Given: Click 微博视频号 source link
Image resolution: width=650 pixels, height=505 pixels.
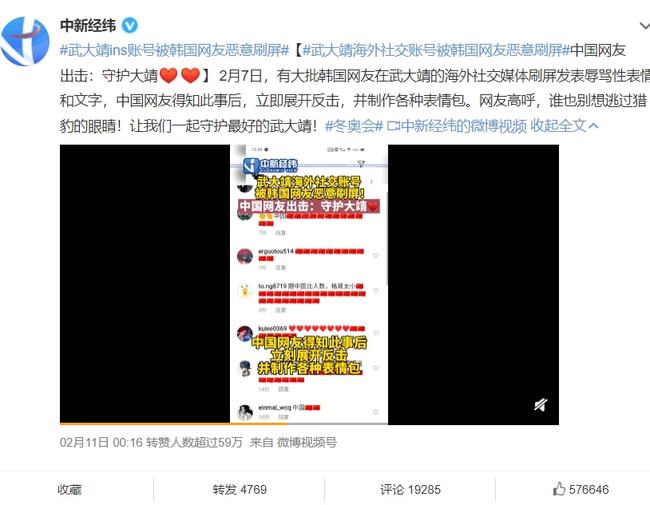Looking at the screenshot, I should 307,442.
